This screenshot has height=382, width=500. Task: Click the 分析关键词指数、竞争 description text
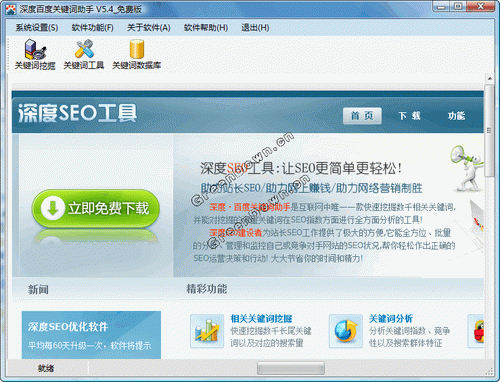(410, 331)
